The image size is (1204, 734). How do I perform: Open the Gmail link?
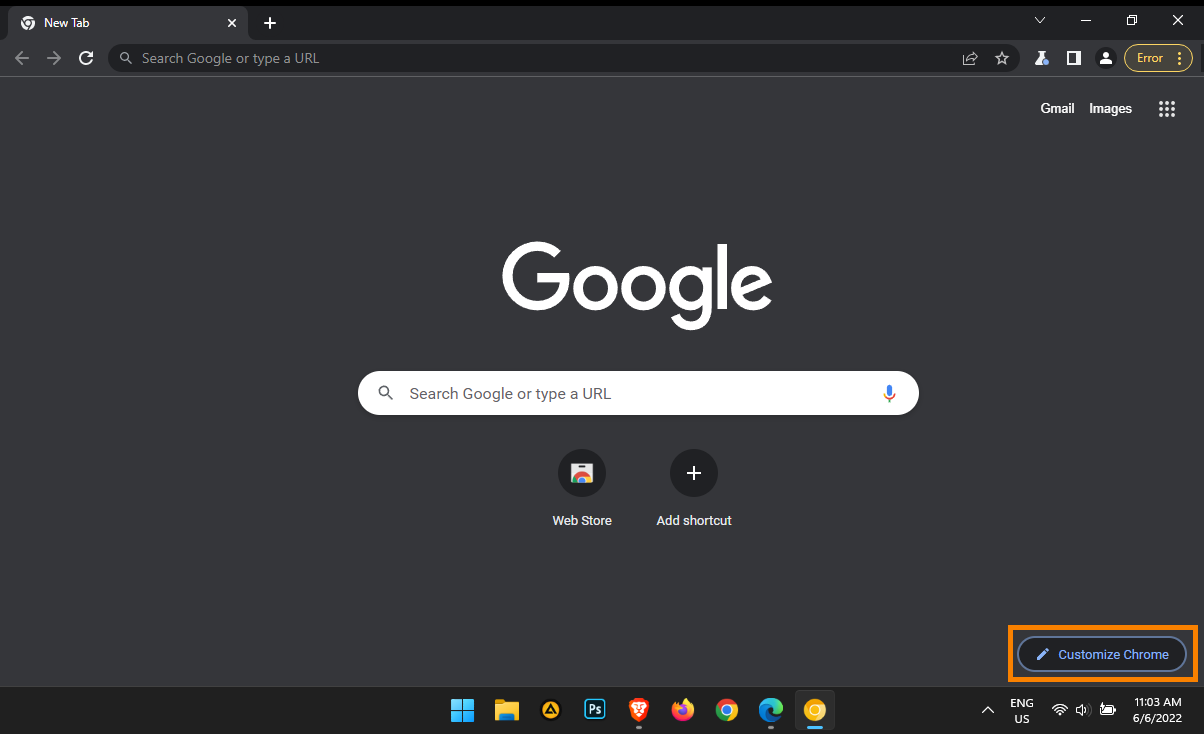[x=1057, y=108]
